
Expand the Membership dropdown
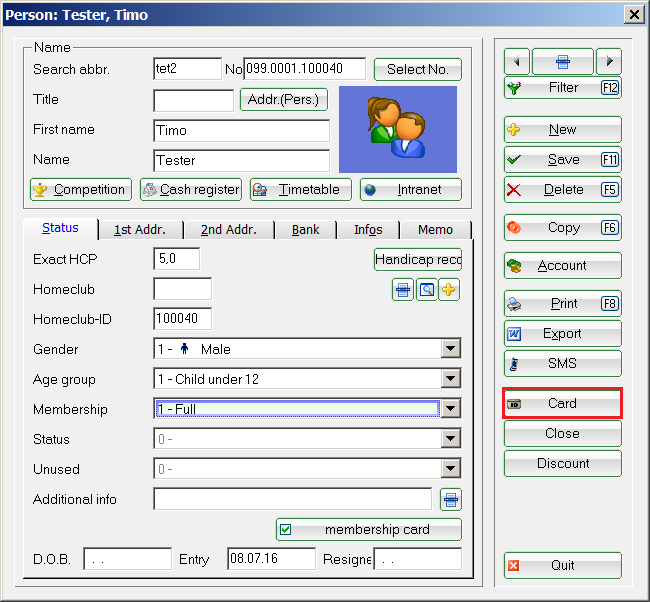coord(451,409)
